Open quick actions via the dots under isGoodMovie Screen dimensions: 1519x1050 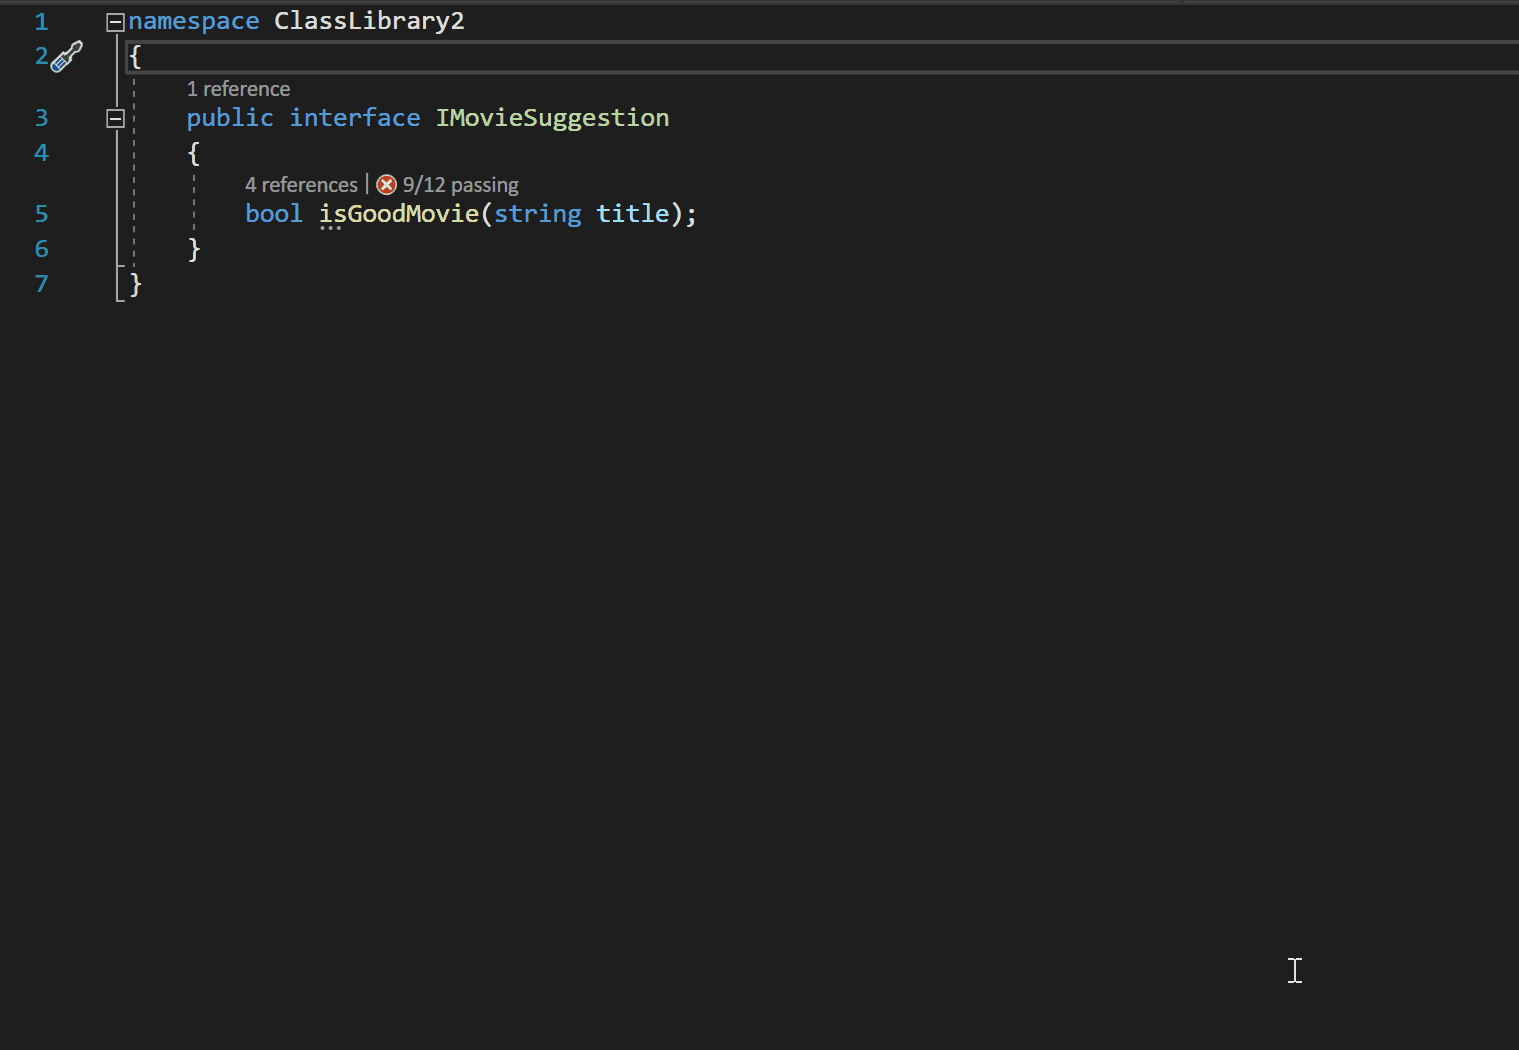331,228
